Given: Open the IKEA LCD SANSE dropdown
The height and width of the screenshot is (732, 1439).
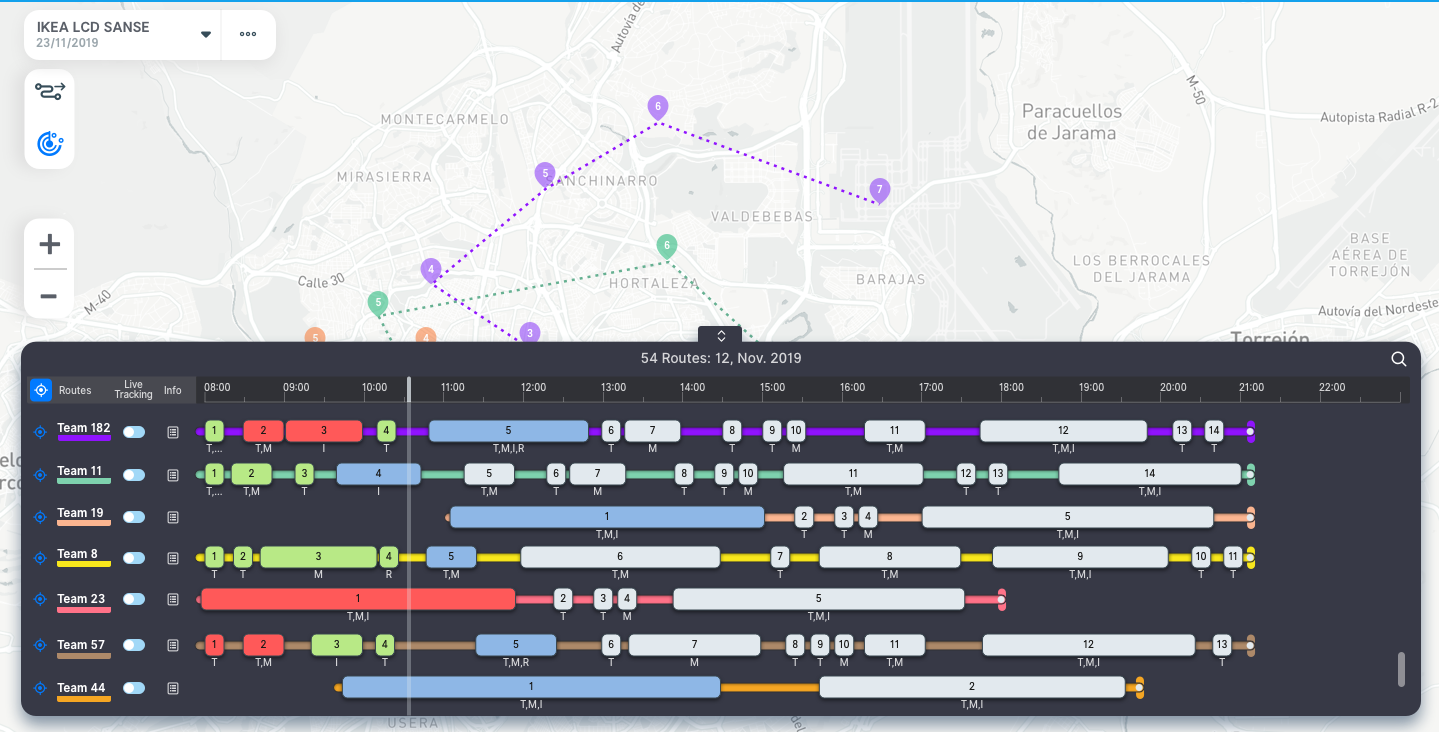Looking at the screenshot, I should coord(206,34).
